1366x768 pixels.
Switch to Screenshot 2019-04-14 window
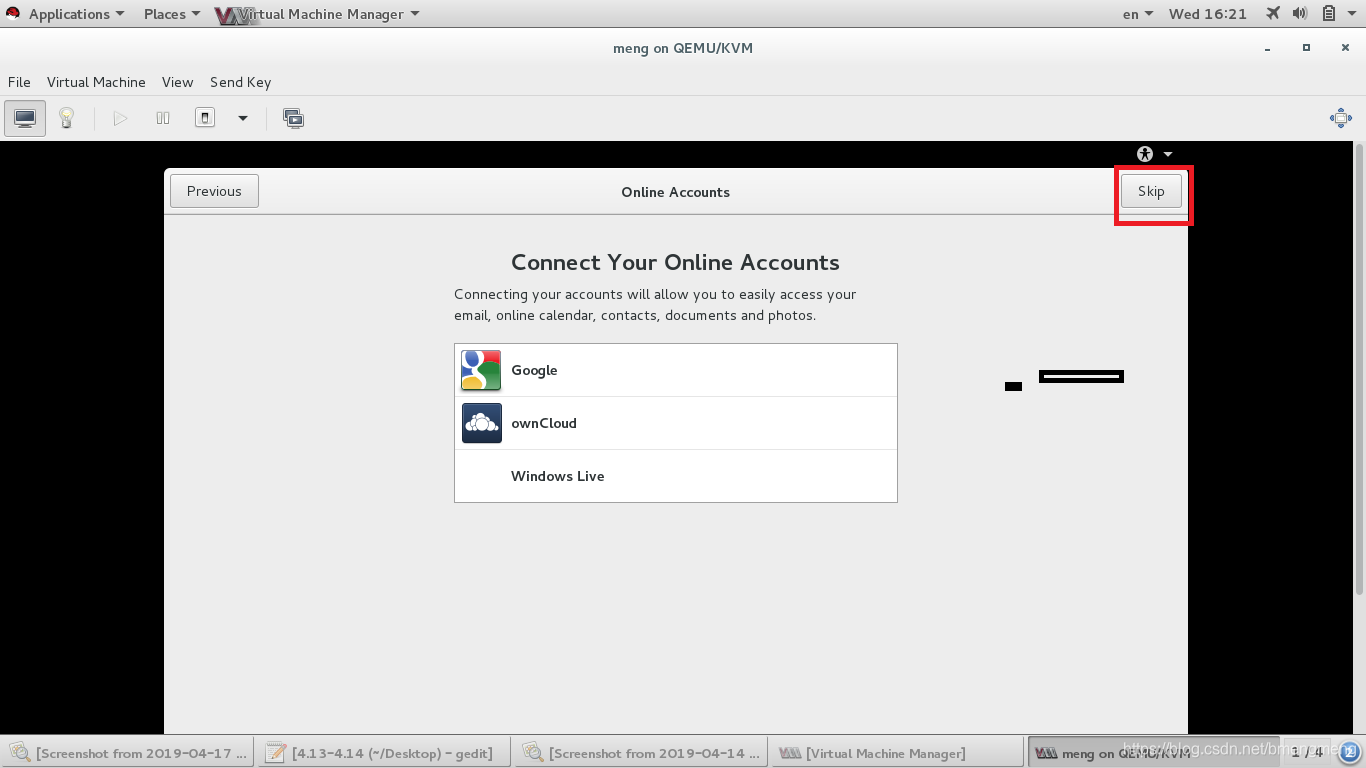click(640, 753)
